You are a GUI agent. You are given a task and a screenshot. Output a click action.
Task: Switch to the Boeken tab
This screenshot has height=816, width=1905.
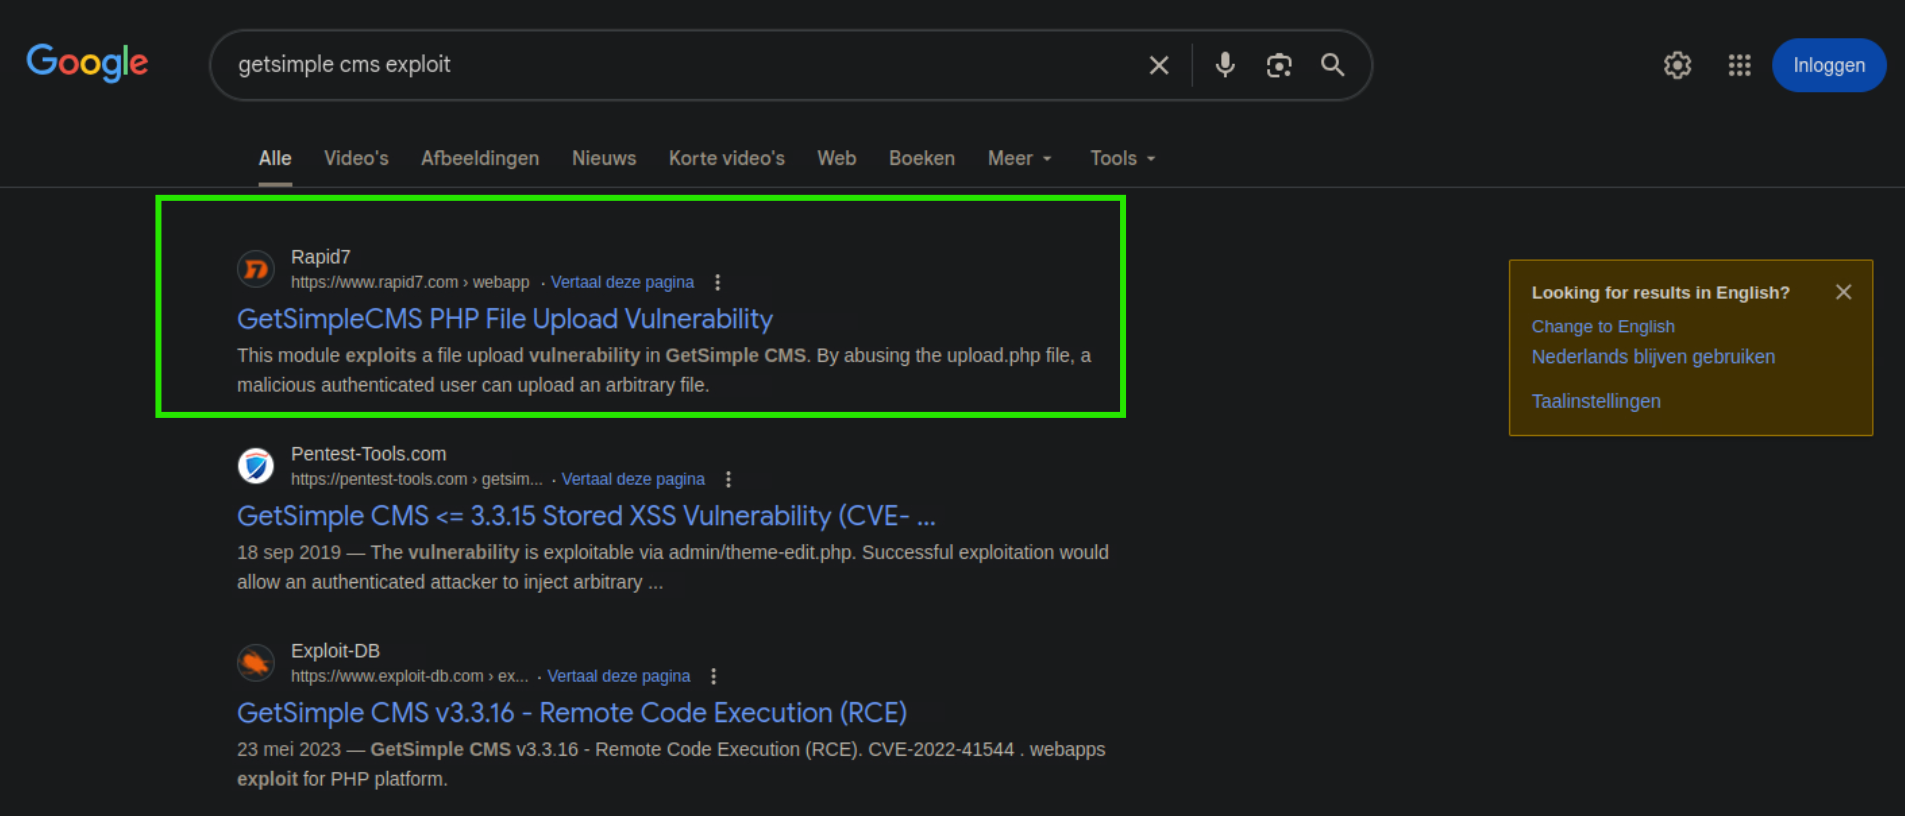tap(922, 158)
